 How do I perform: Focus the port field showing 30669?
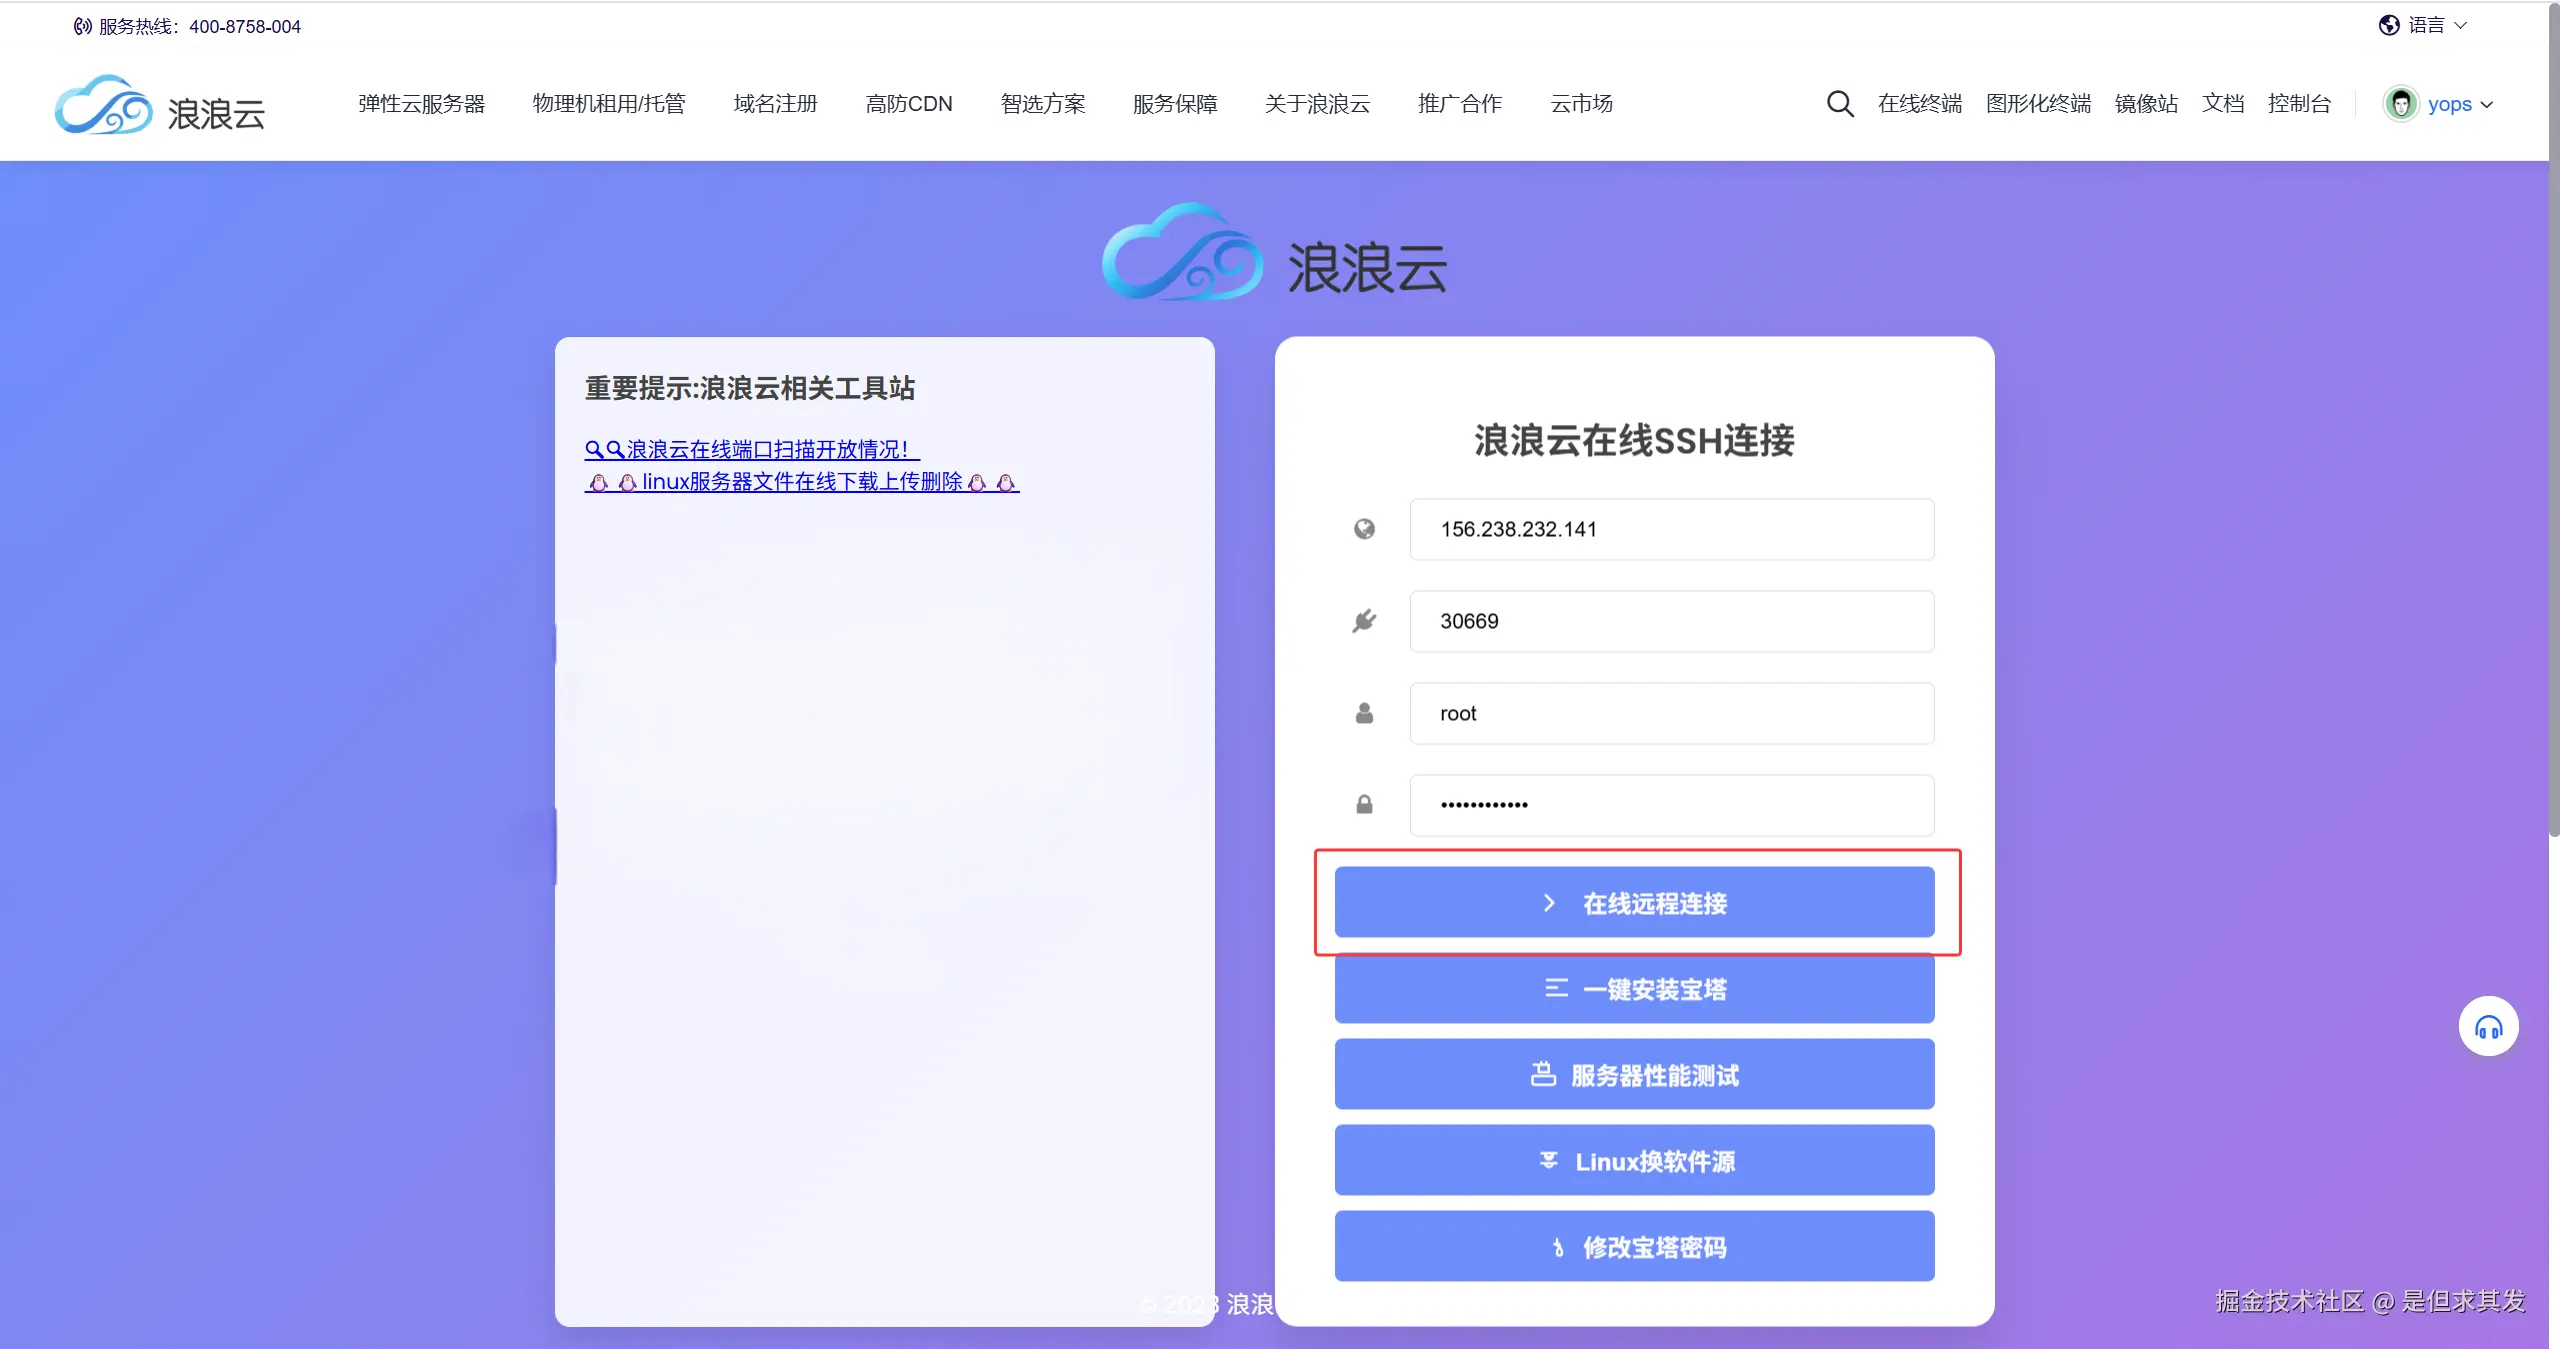click(1672, 621)
